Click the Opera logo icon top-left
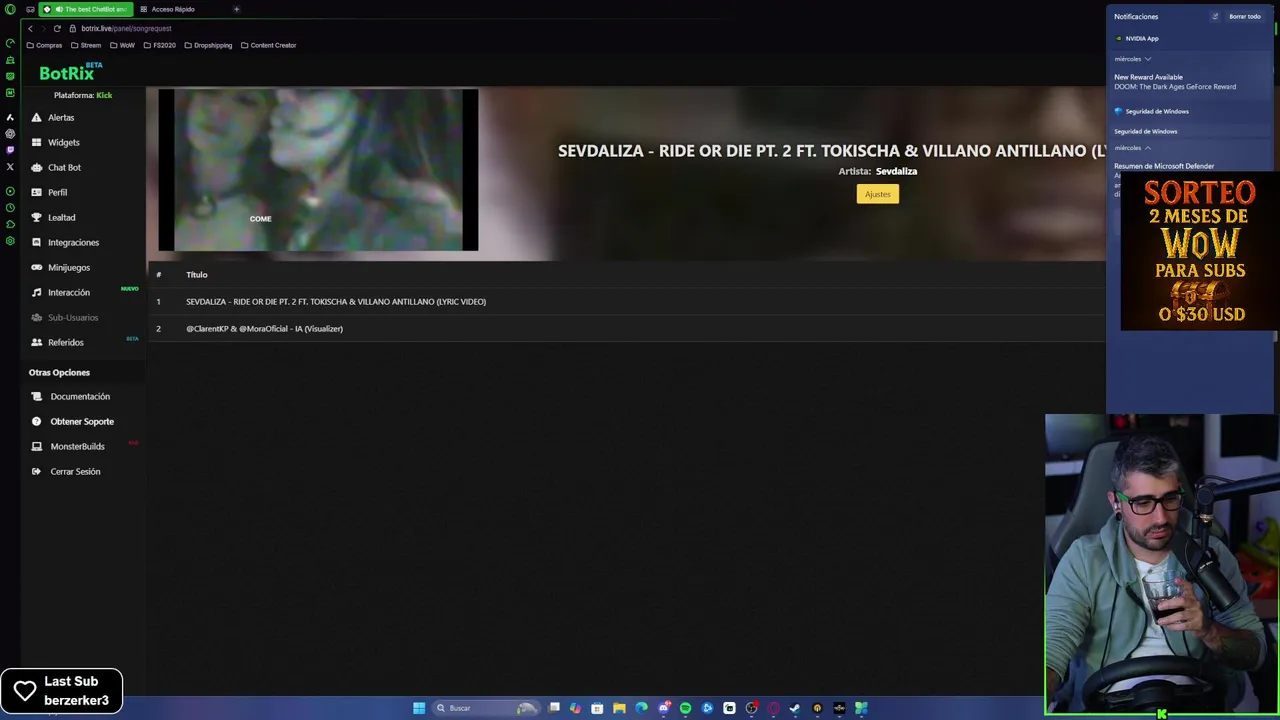 point(10,9)
